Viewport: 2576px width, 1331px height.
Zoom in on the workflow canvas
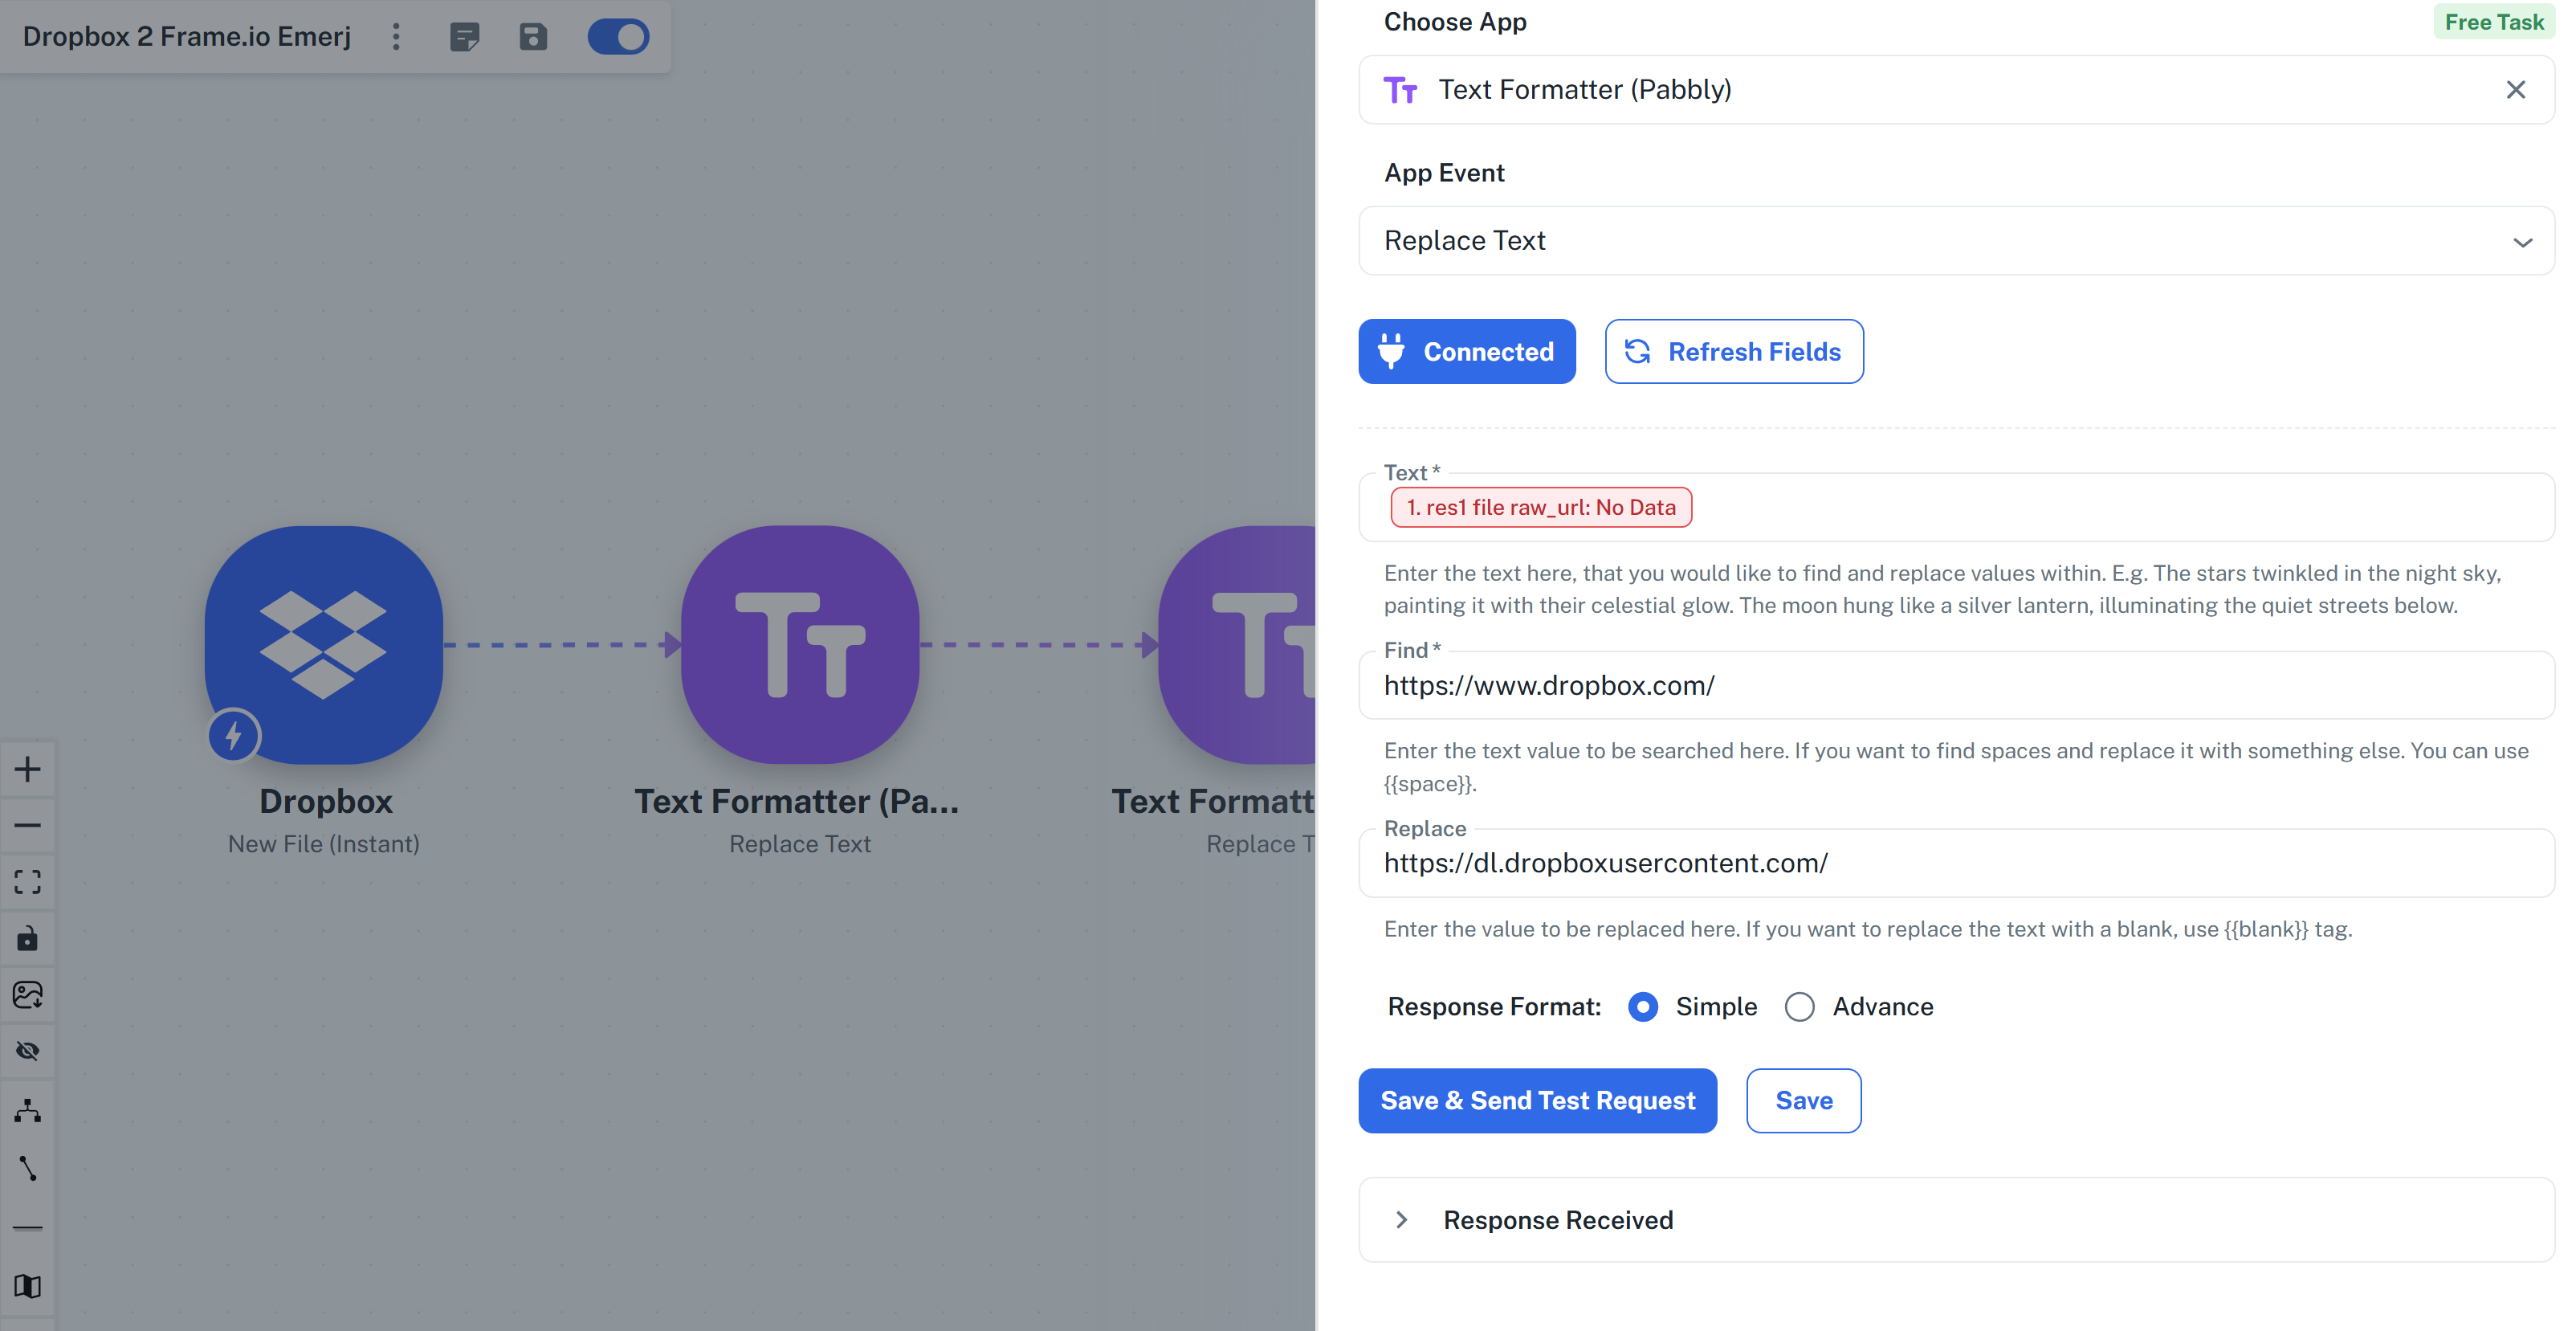point(28,769)
